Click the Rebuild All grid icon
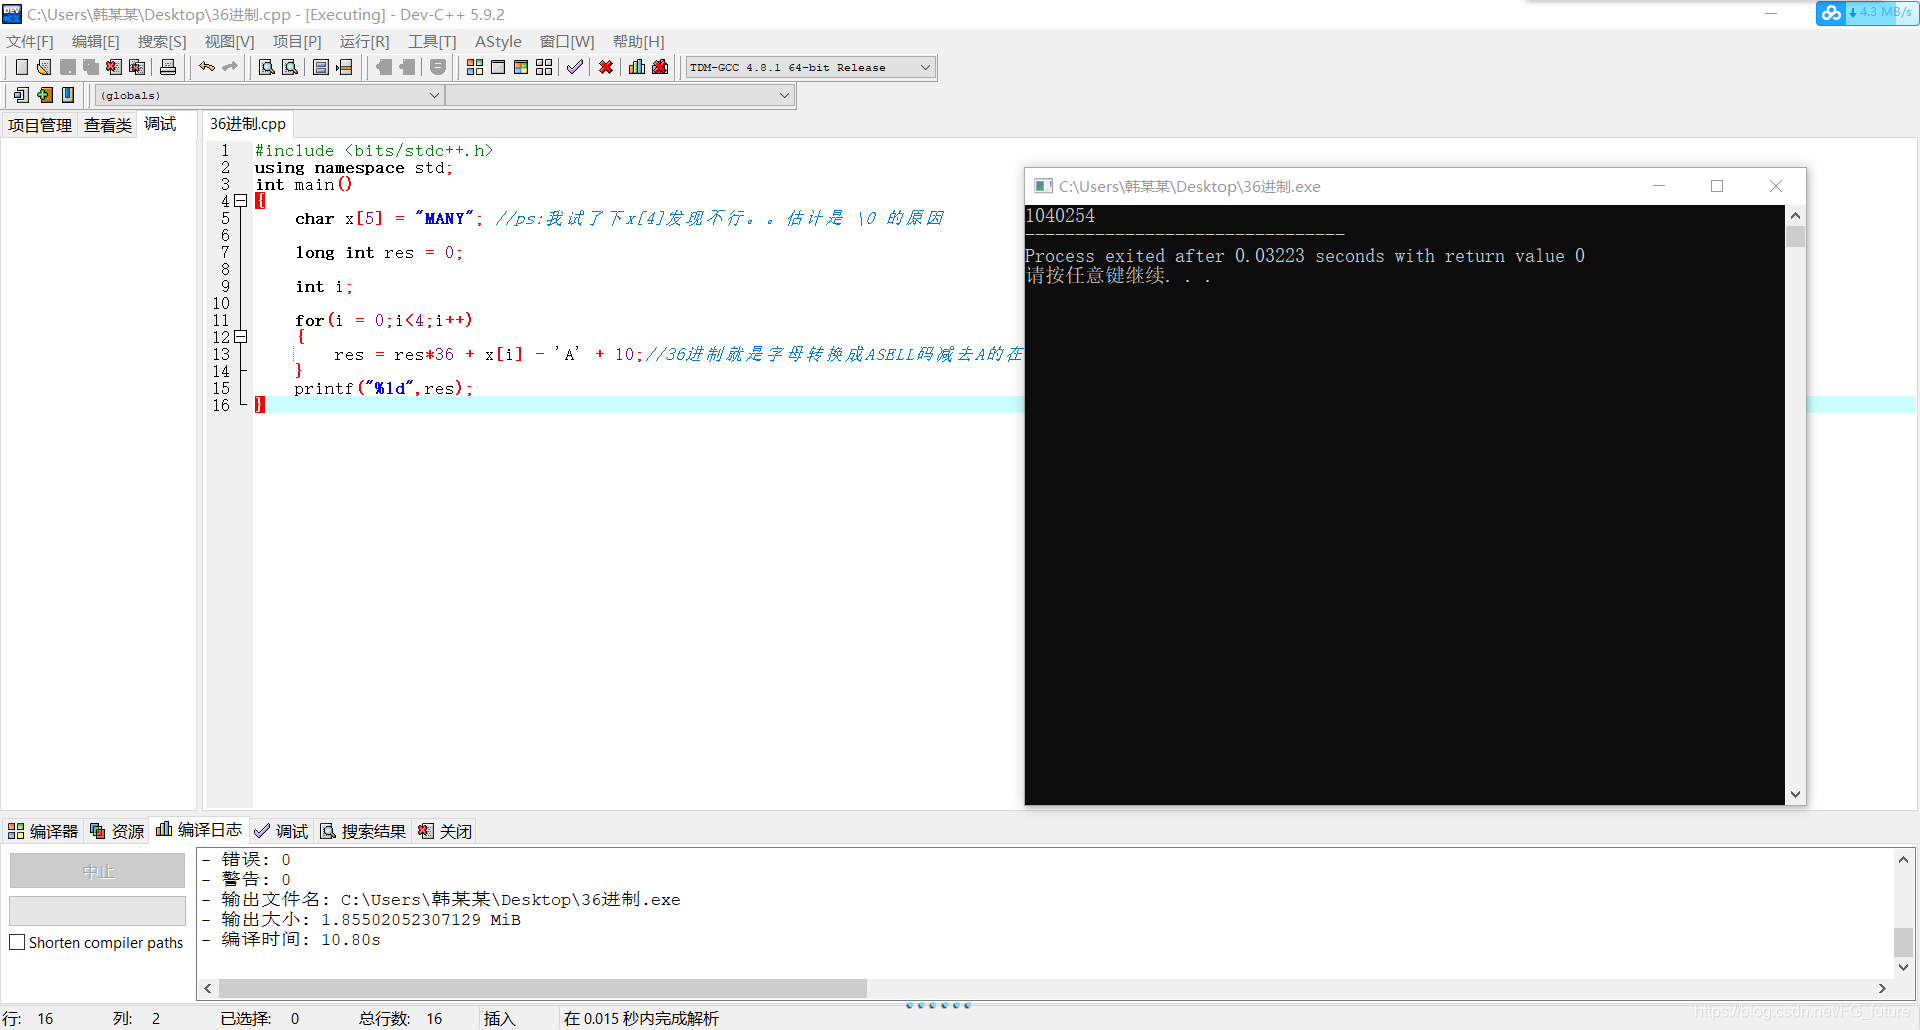This screenshot has height=1030, width=1920. pyautogui.click(x=544, y=67)
